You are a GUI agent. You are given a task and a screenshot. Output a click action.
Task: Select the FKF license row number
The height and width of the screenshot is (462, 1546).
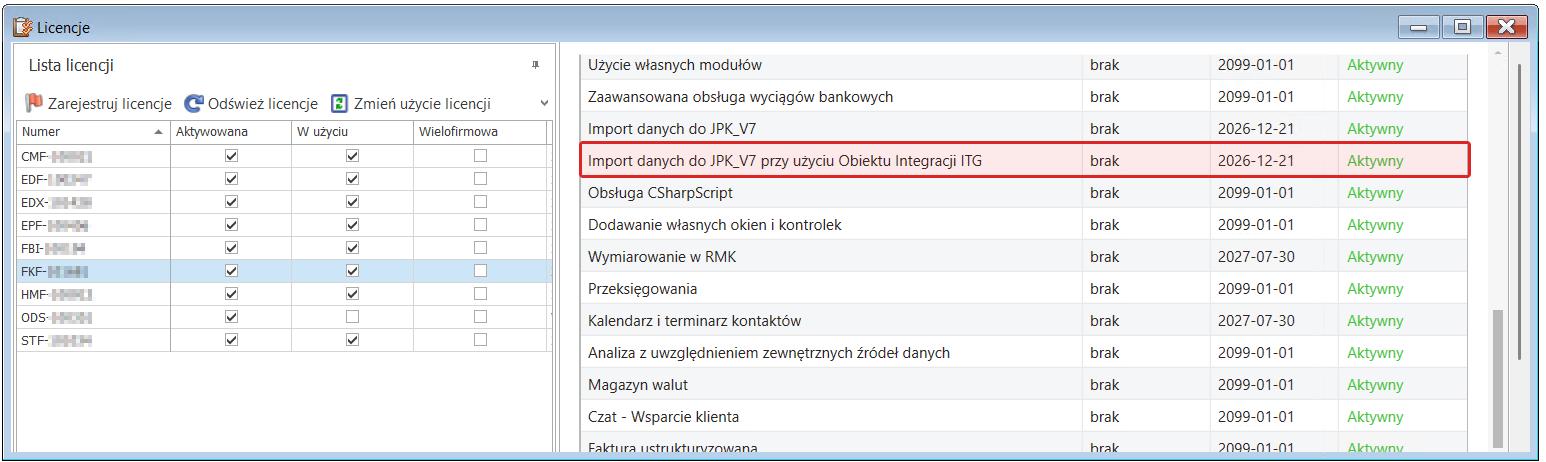point(93,271)
